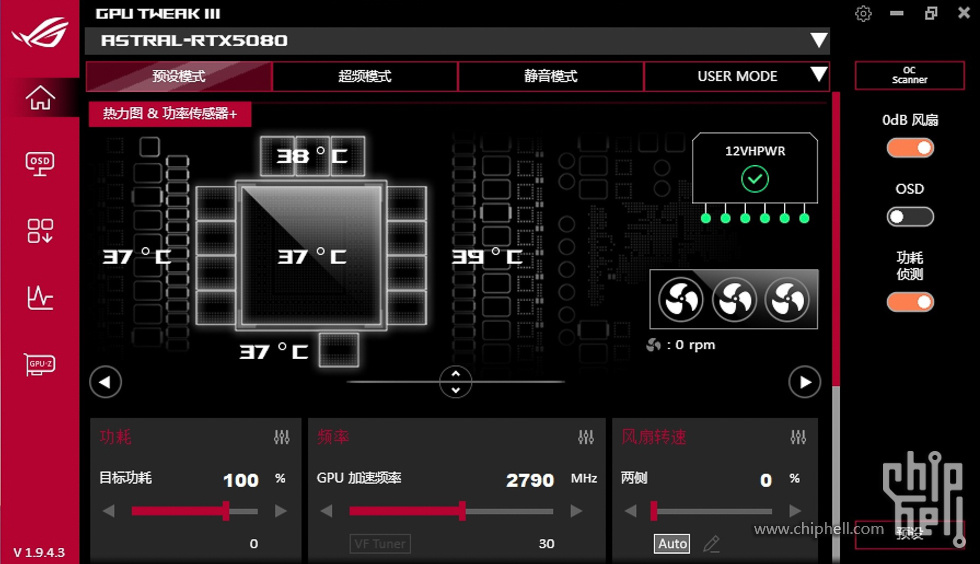Collapse the heatmap panel with up-down chevron
980x564 pixels.
coord(456,381)
